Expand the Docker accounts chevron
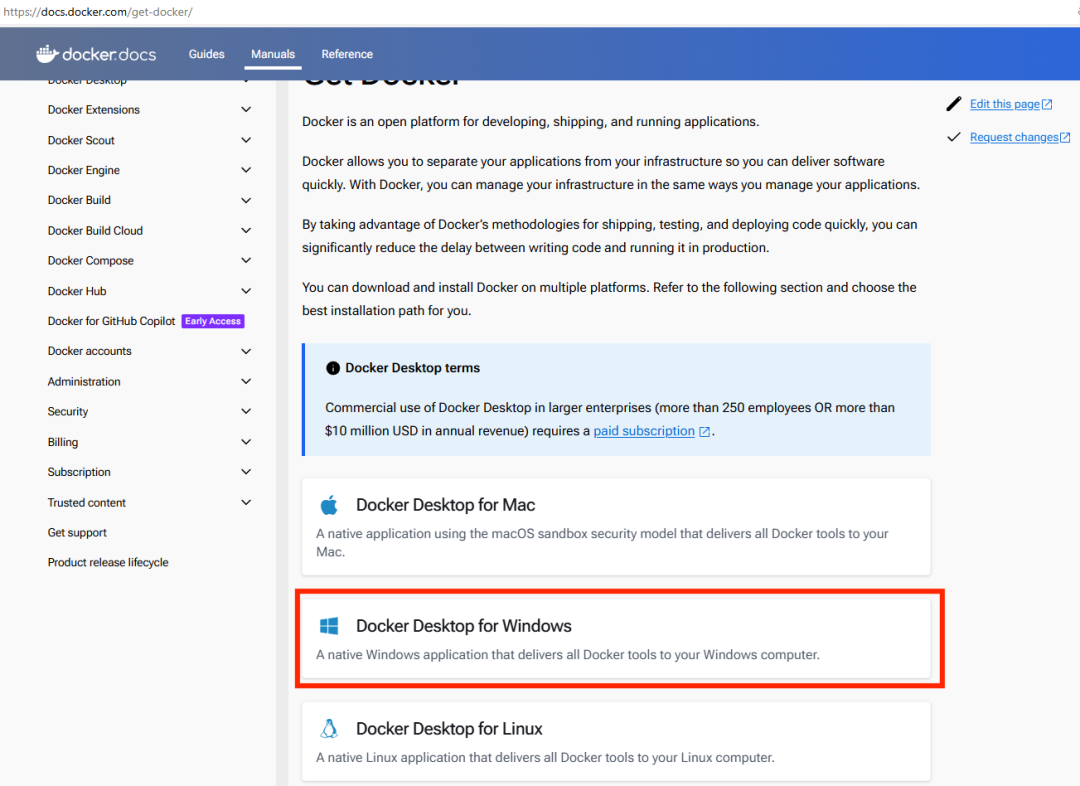 click(246, 351)
